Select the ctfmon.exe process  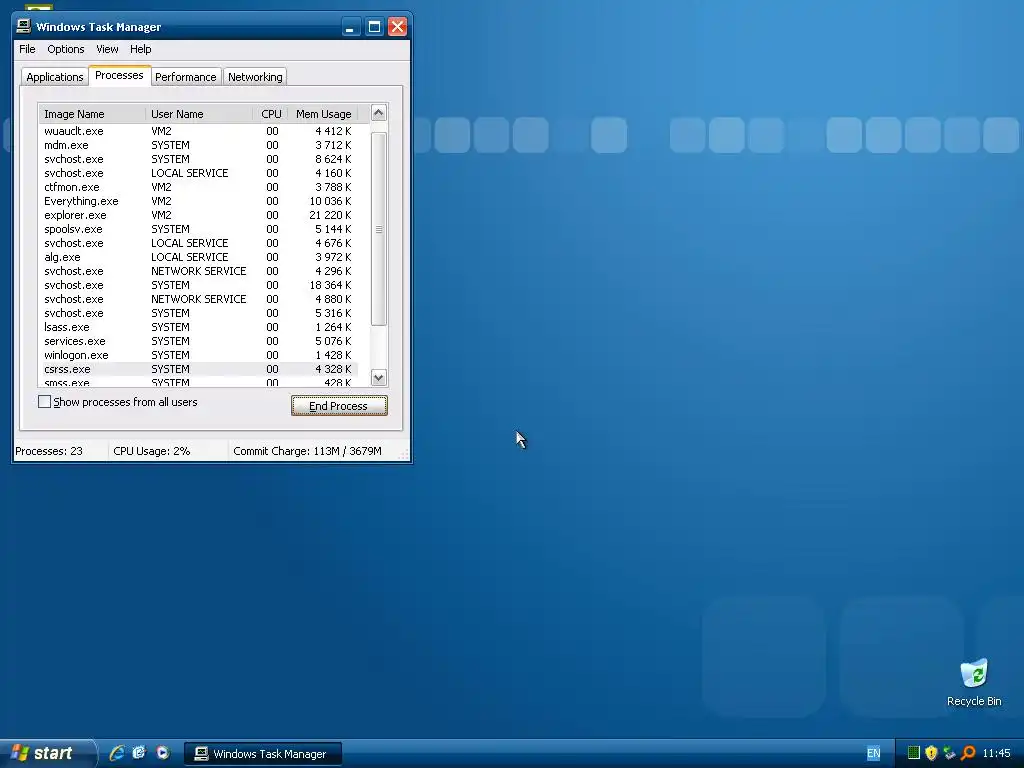(199, 187)
